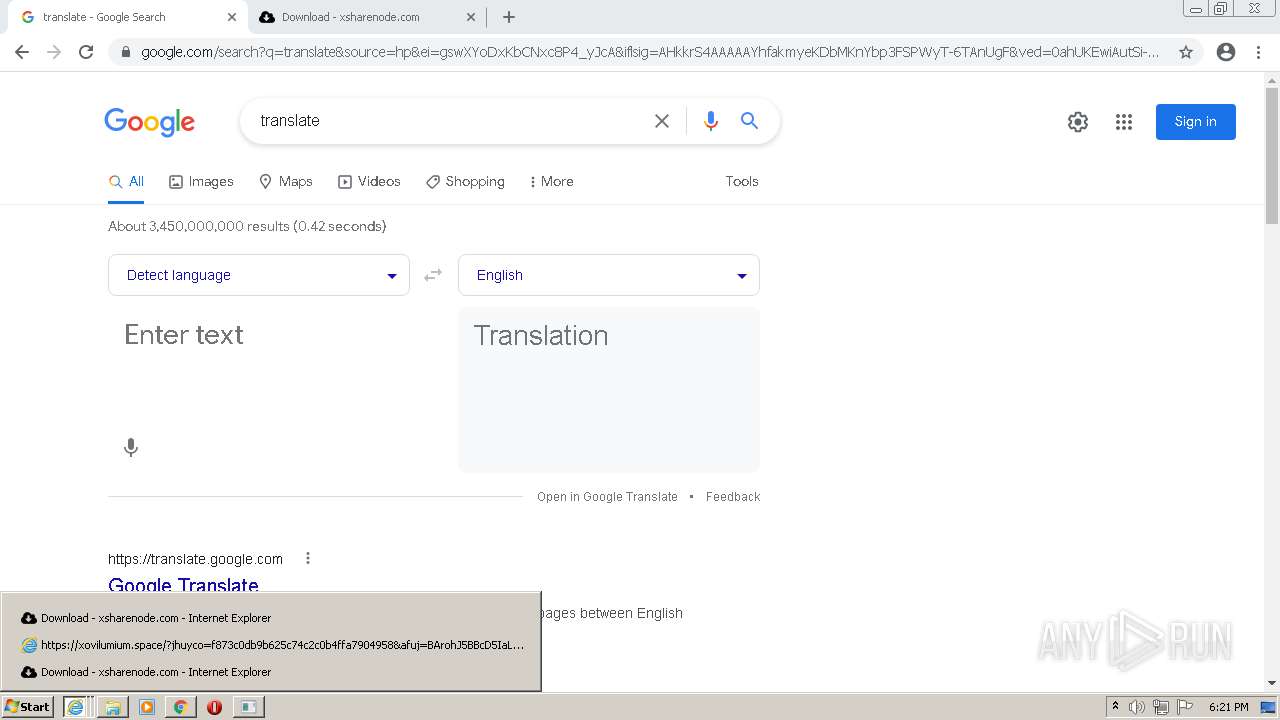Bookmark this page with the star icon
The height and width of the screenshot is (720, 1280).
(1186, 52)
